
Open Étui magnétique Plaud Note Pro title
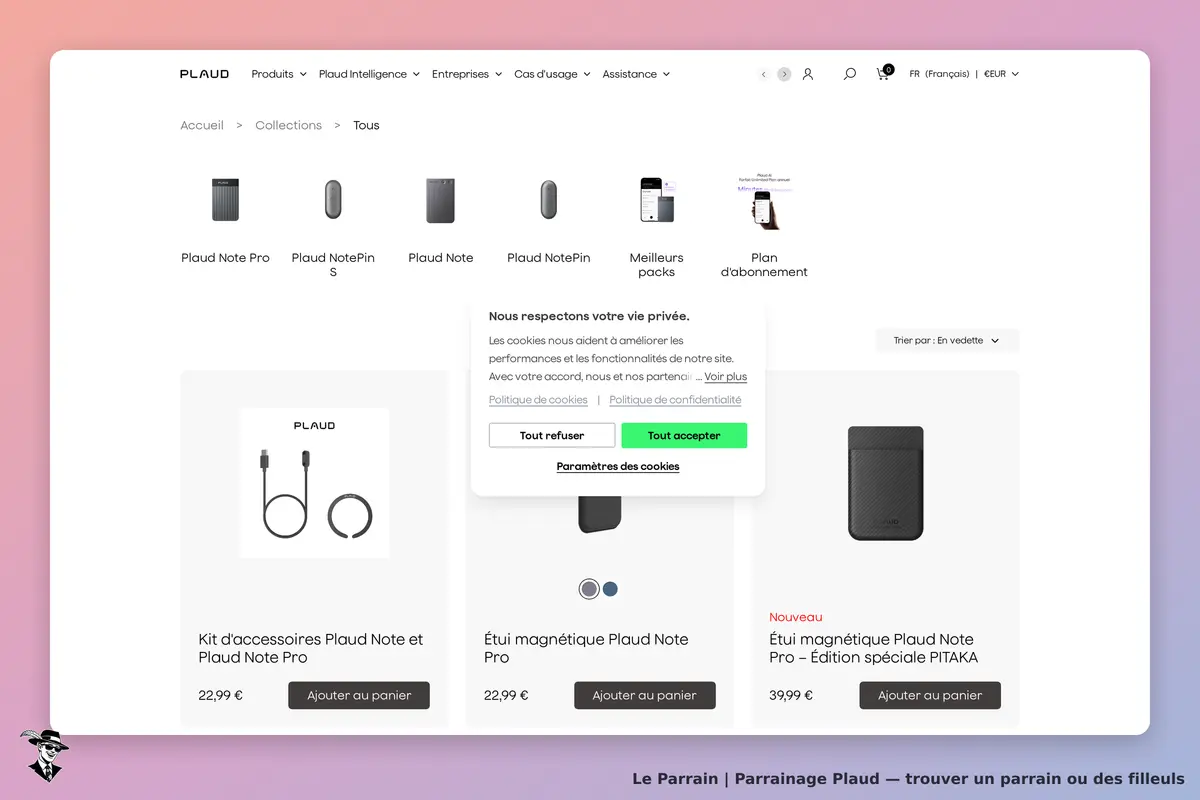586,648
